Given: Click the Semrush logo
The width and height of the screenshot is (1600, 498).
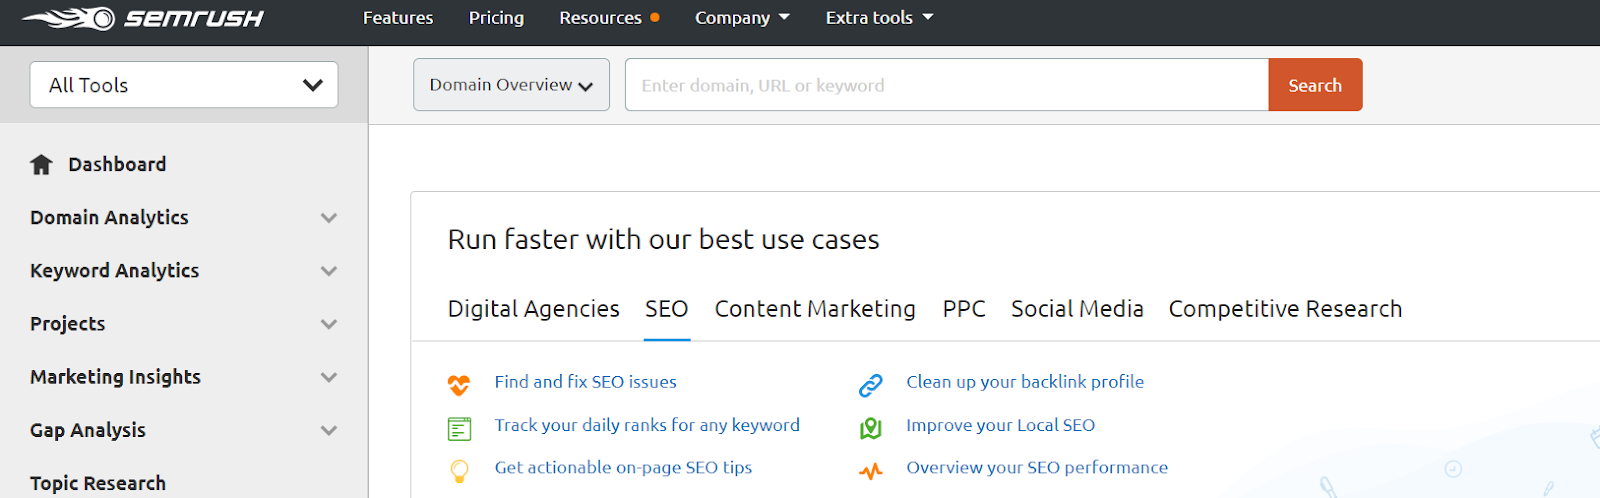Looking at the screenshot, I should [143, 18].
